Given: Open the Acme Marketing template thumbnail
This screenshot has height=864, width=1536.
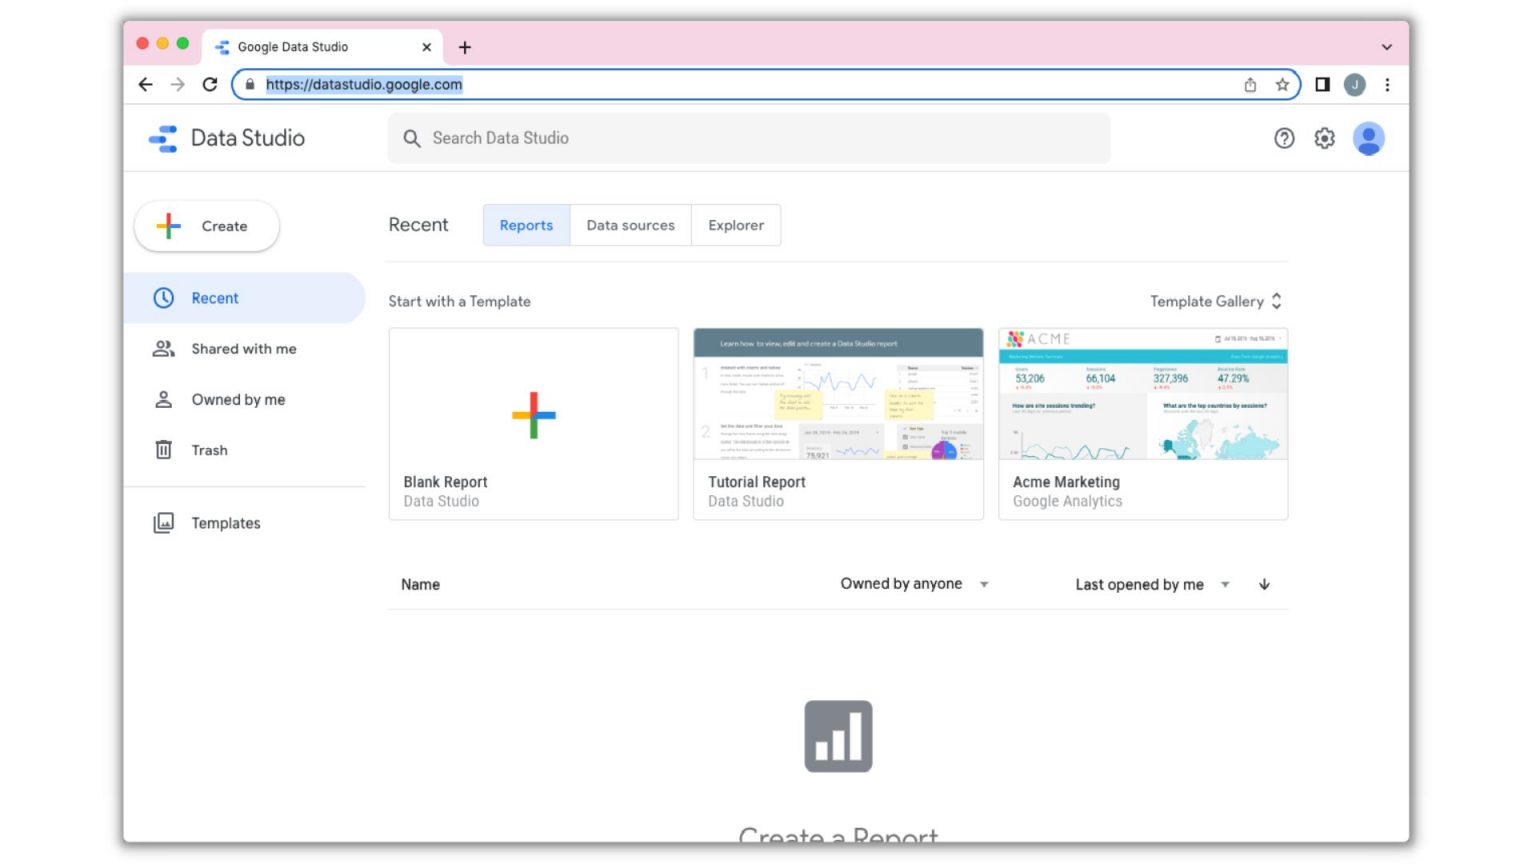Looking at the screenshot, I should pyautogui.click(x=1143, y=394).
